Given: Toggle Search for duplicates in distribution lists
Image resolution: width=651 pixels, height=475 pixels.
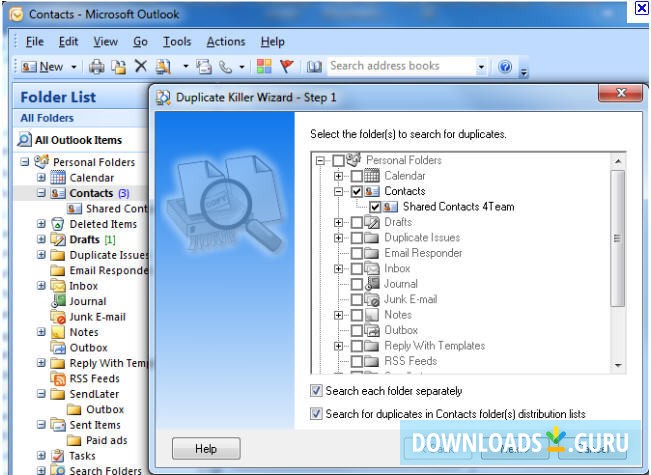Looking at the screenshot, I should pyautogui.click(x=316, y=414).
